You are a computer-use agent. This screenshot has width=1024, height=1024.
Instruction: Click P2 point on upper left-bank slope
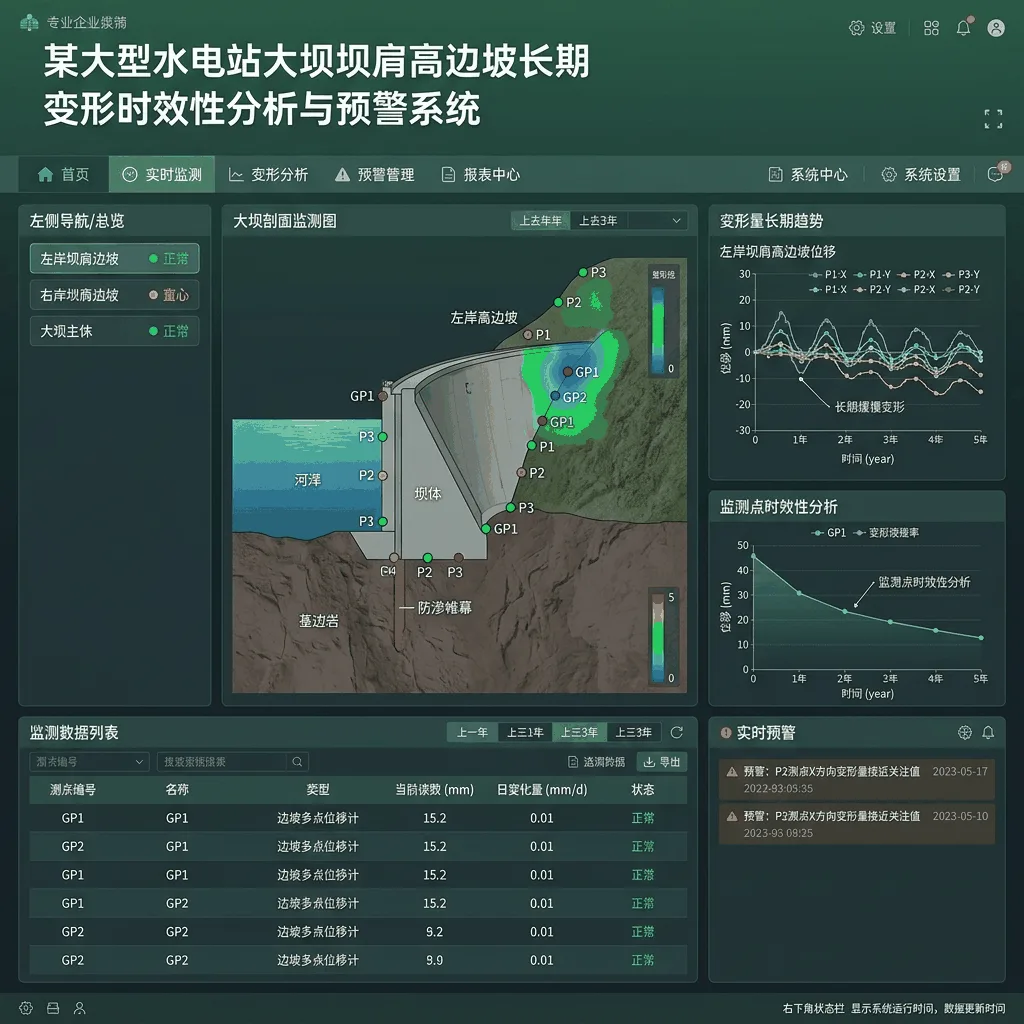tap(558, 302)
